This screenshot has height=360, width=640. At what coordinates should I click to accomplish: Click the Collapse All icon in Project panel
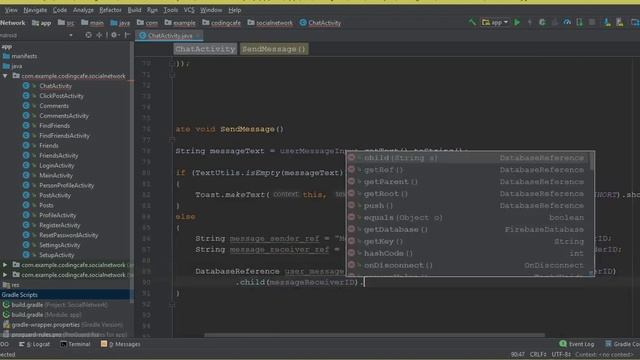pyautogui.click(x=99, y=36)
